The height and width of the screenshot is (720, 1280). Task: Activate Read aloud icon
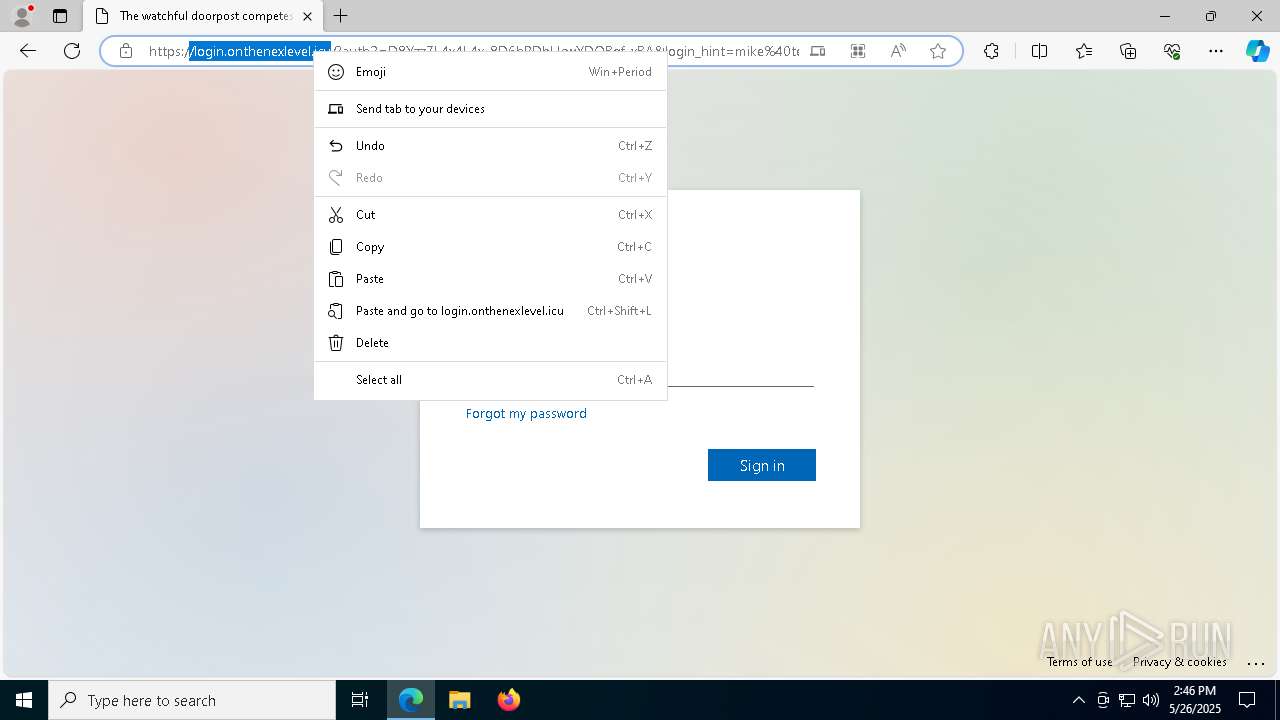[898, 51]
